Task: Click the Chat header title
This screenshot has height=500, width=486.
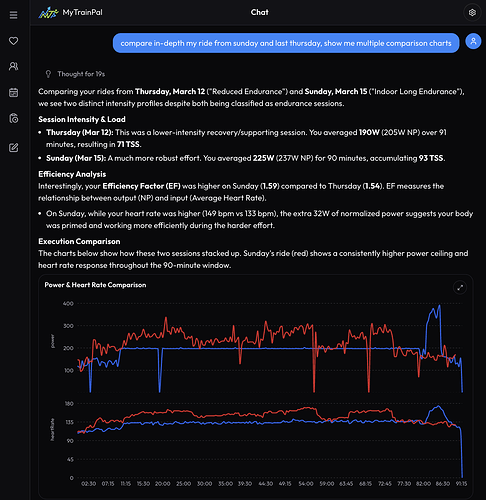Action: (259, 12)
